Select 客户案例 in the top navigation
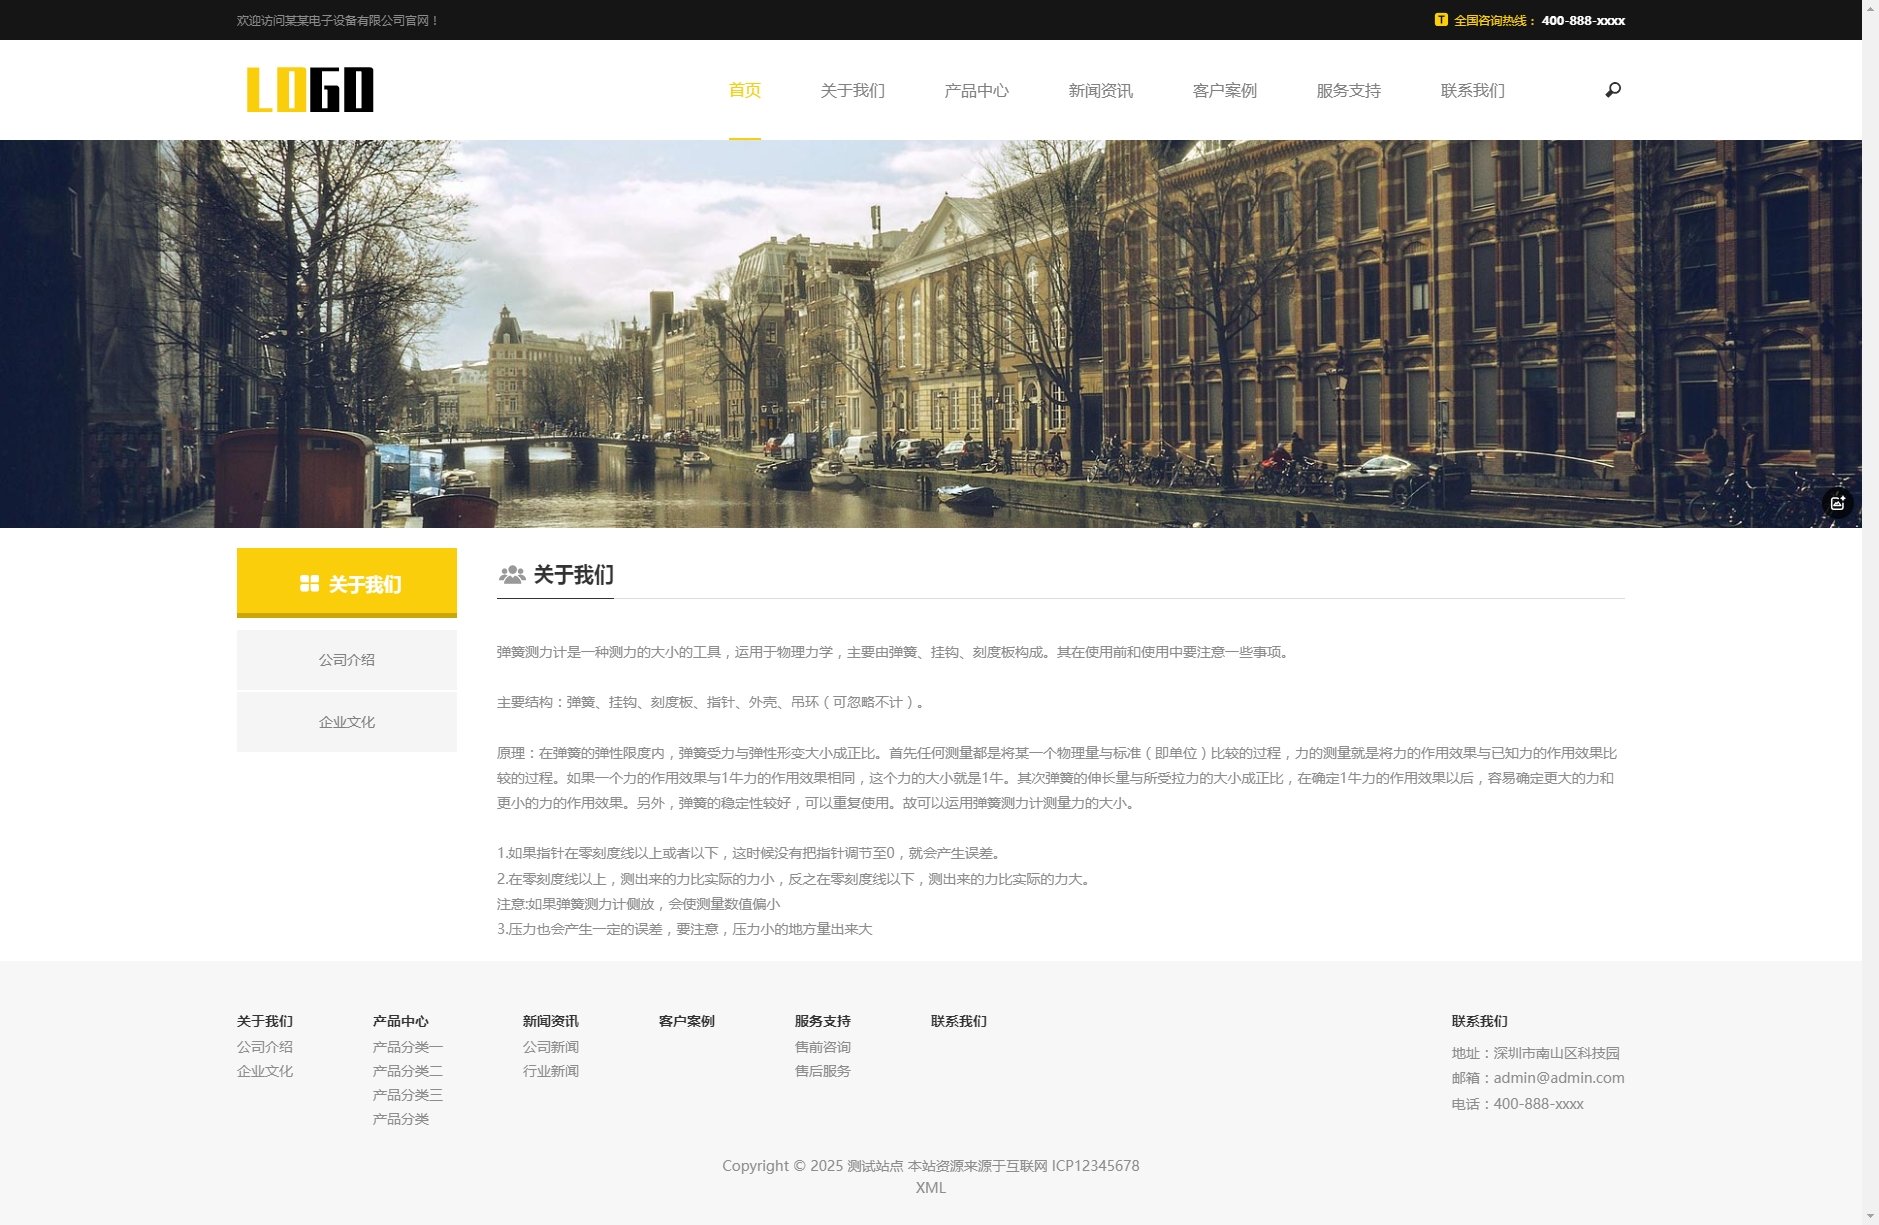 click(x=1224, y=91)
